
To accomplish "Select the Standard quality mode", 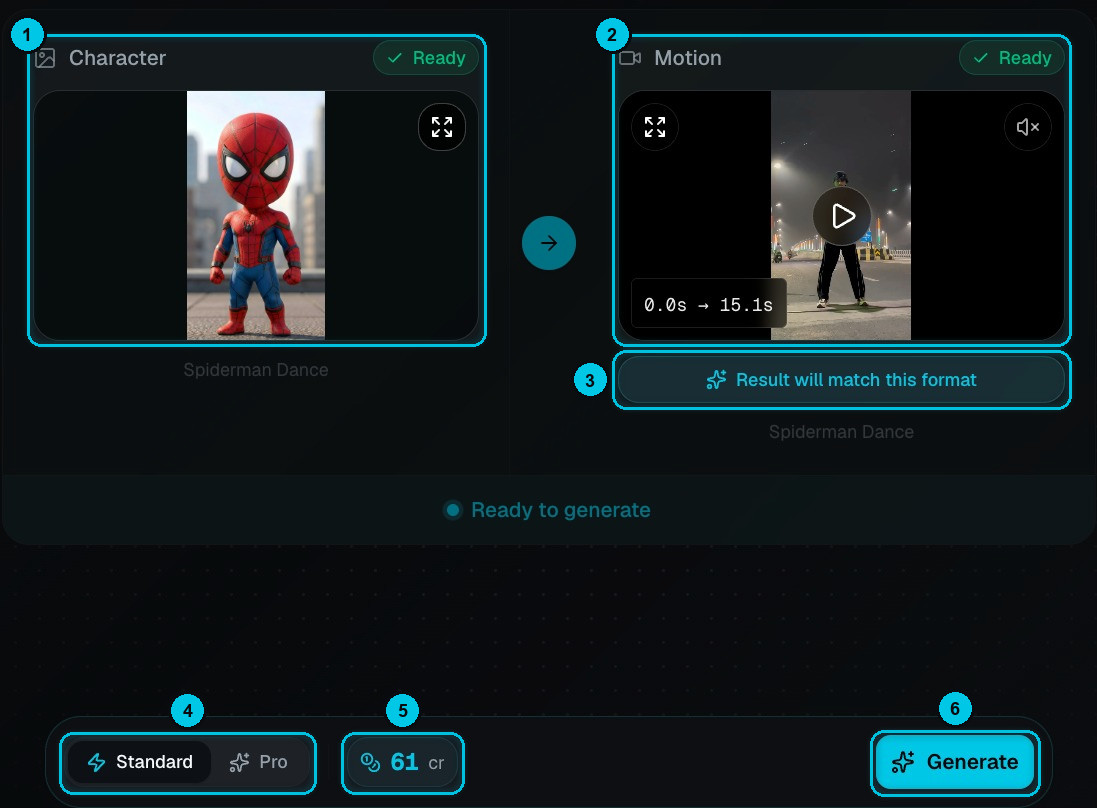I will pyautogui.click(x=140, y=762).
